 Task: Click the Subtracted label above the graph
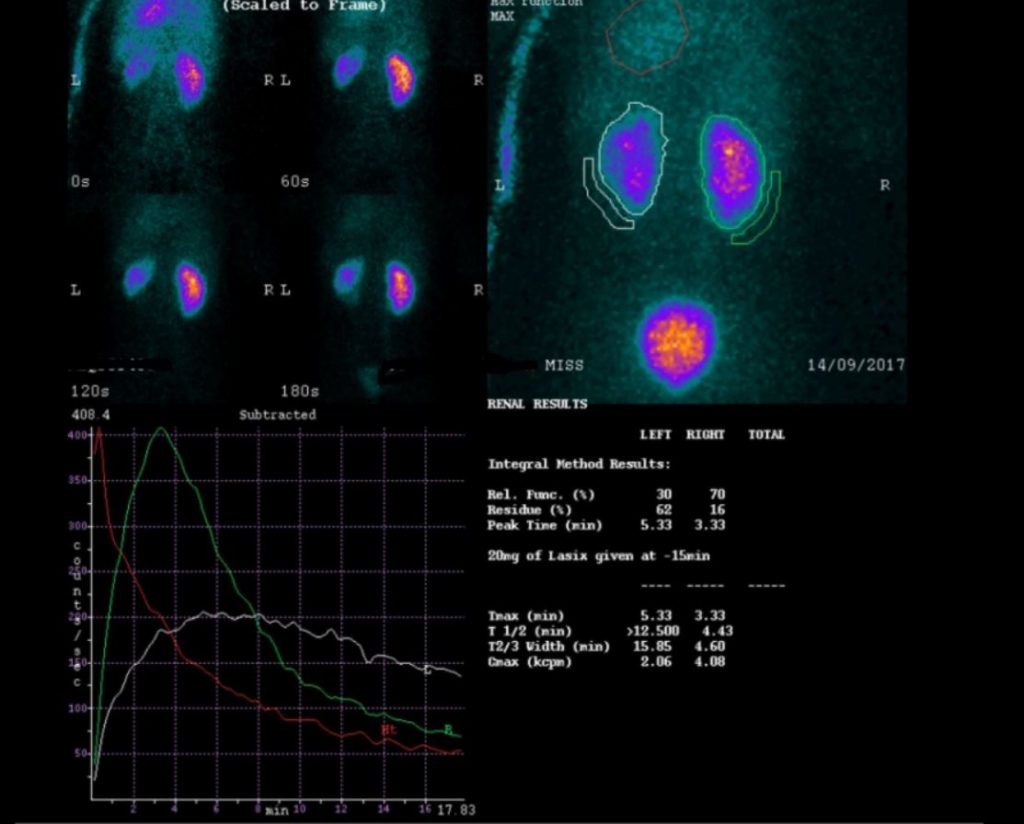click(x=277, y=414)
